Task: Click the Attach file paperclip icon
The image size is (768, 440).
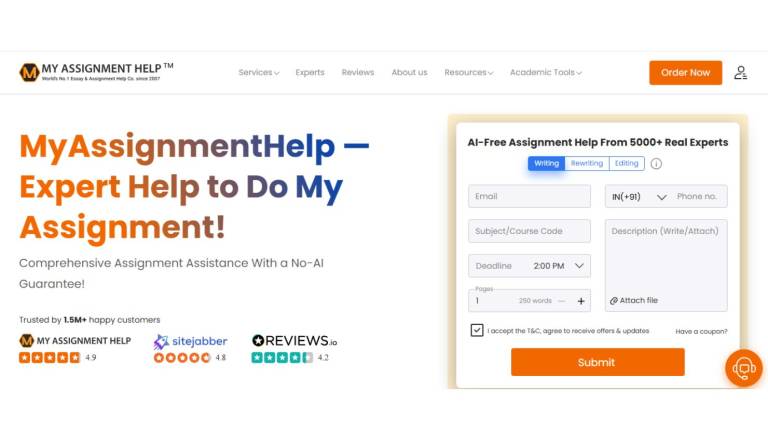Action: 613,301
